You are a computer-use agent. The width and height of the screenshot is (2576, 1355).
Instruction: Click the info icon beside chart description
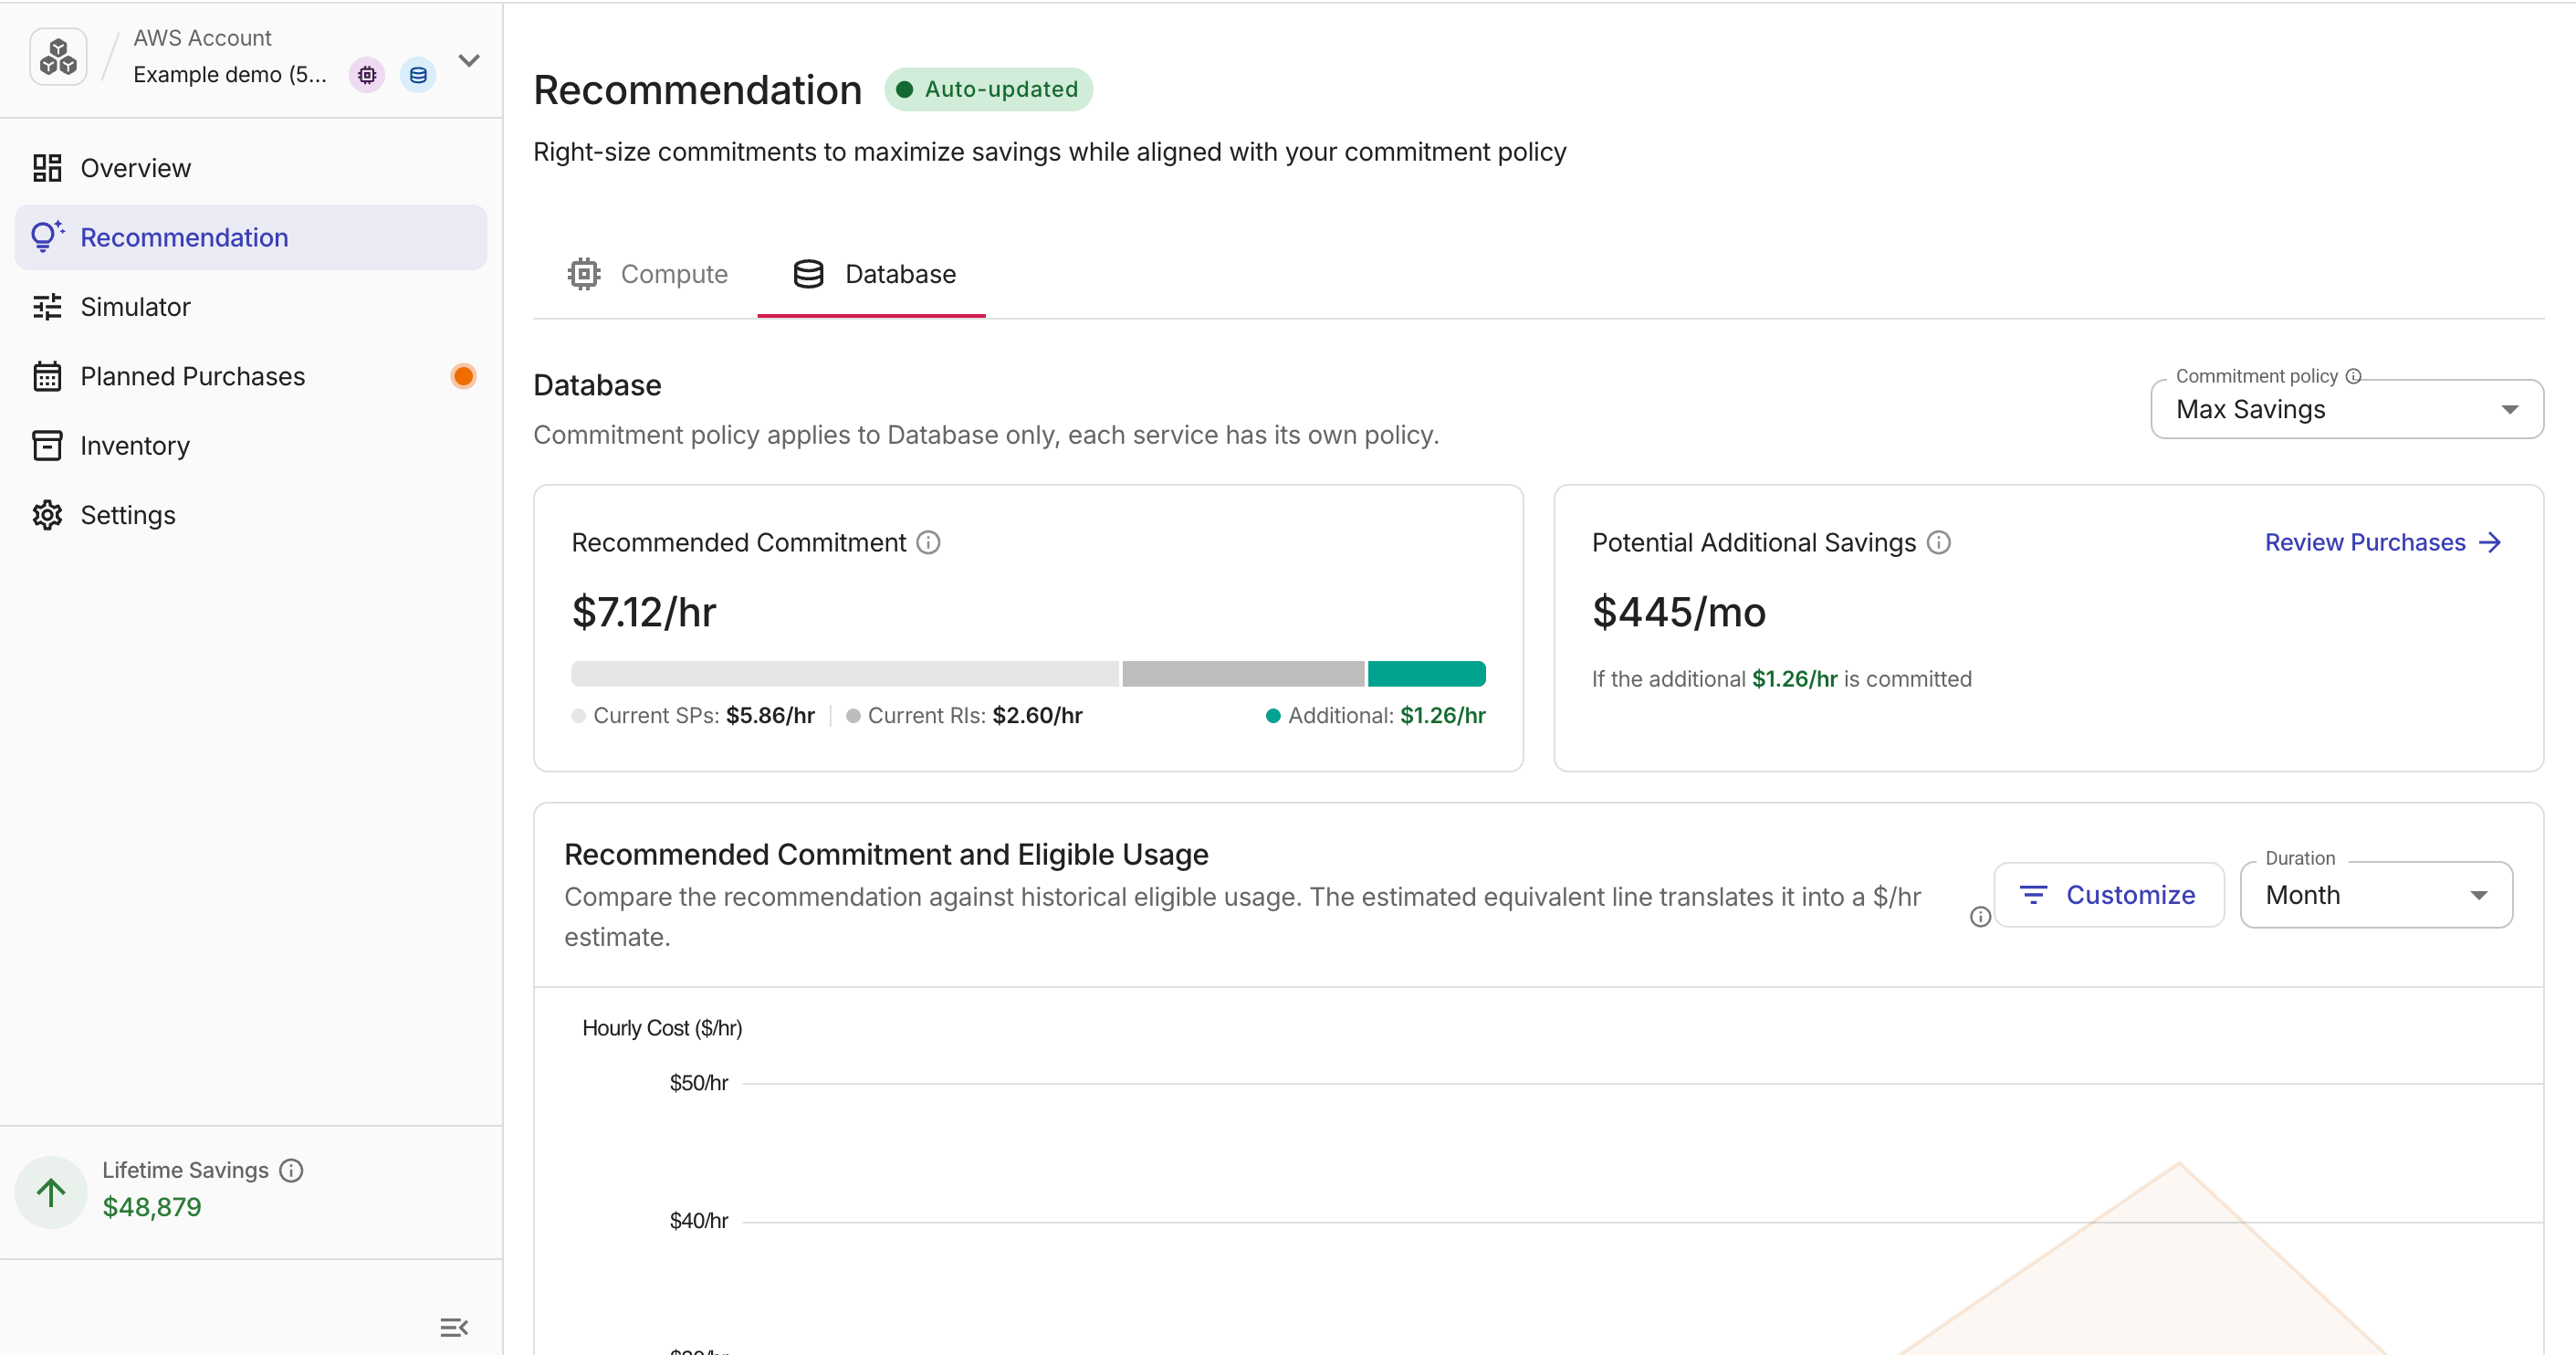pos(1980,917)
